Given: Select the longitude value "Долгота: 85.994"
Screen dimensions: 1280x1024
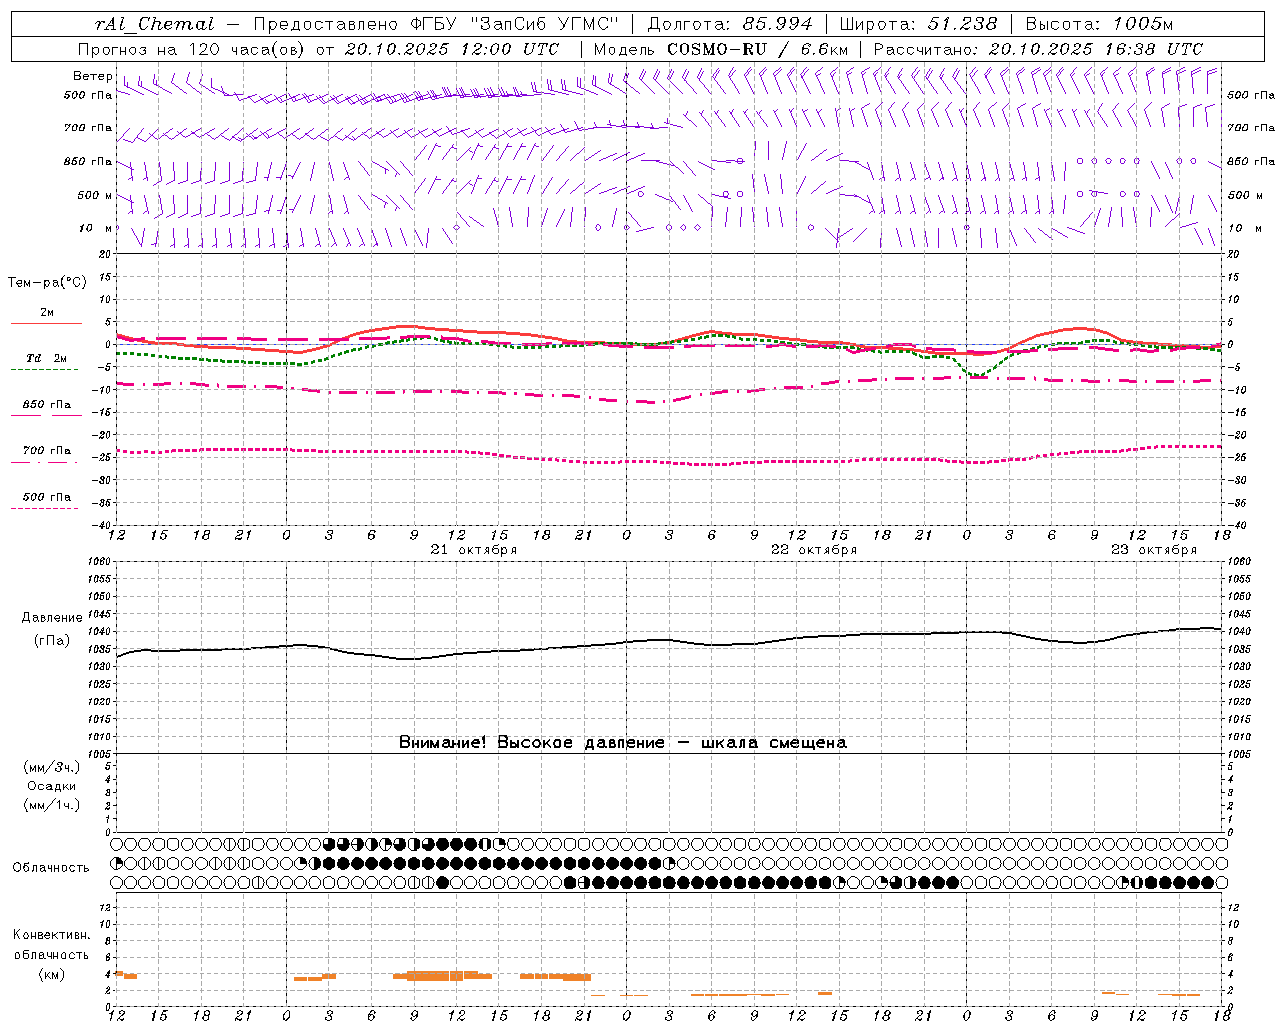Looking at the screenshot, I should pyautogui.click(x=731, y=24).
